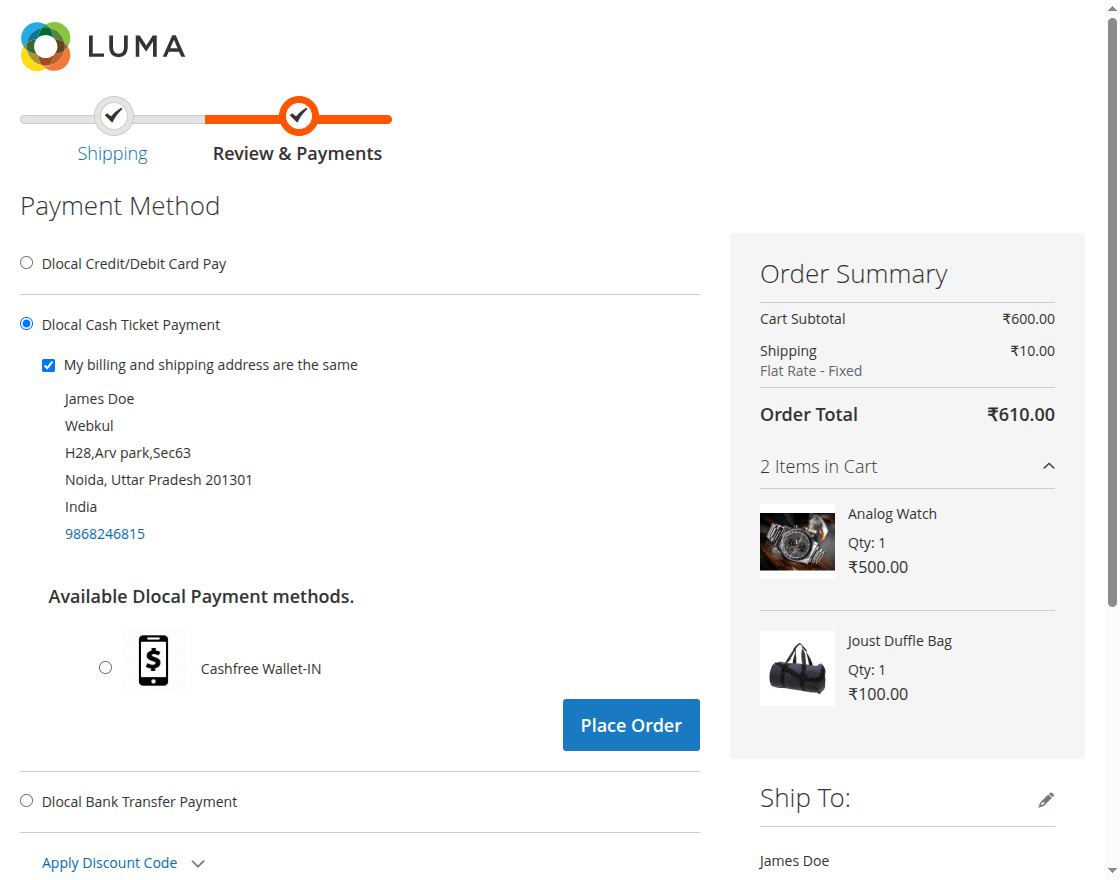1120x880 pixels.
Task: Open the Review & Payments step label
Action: click(297, 154)
